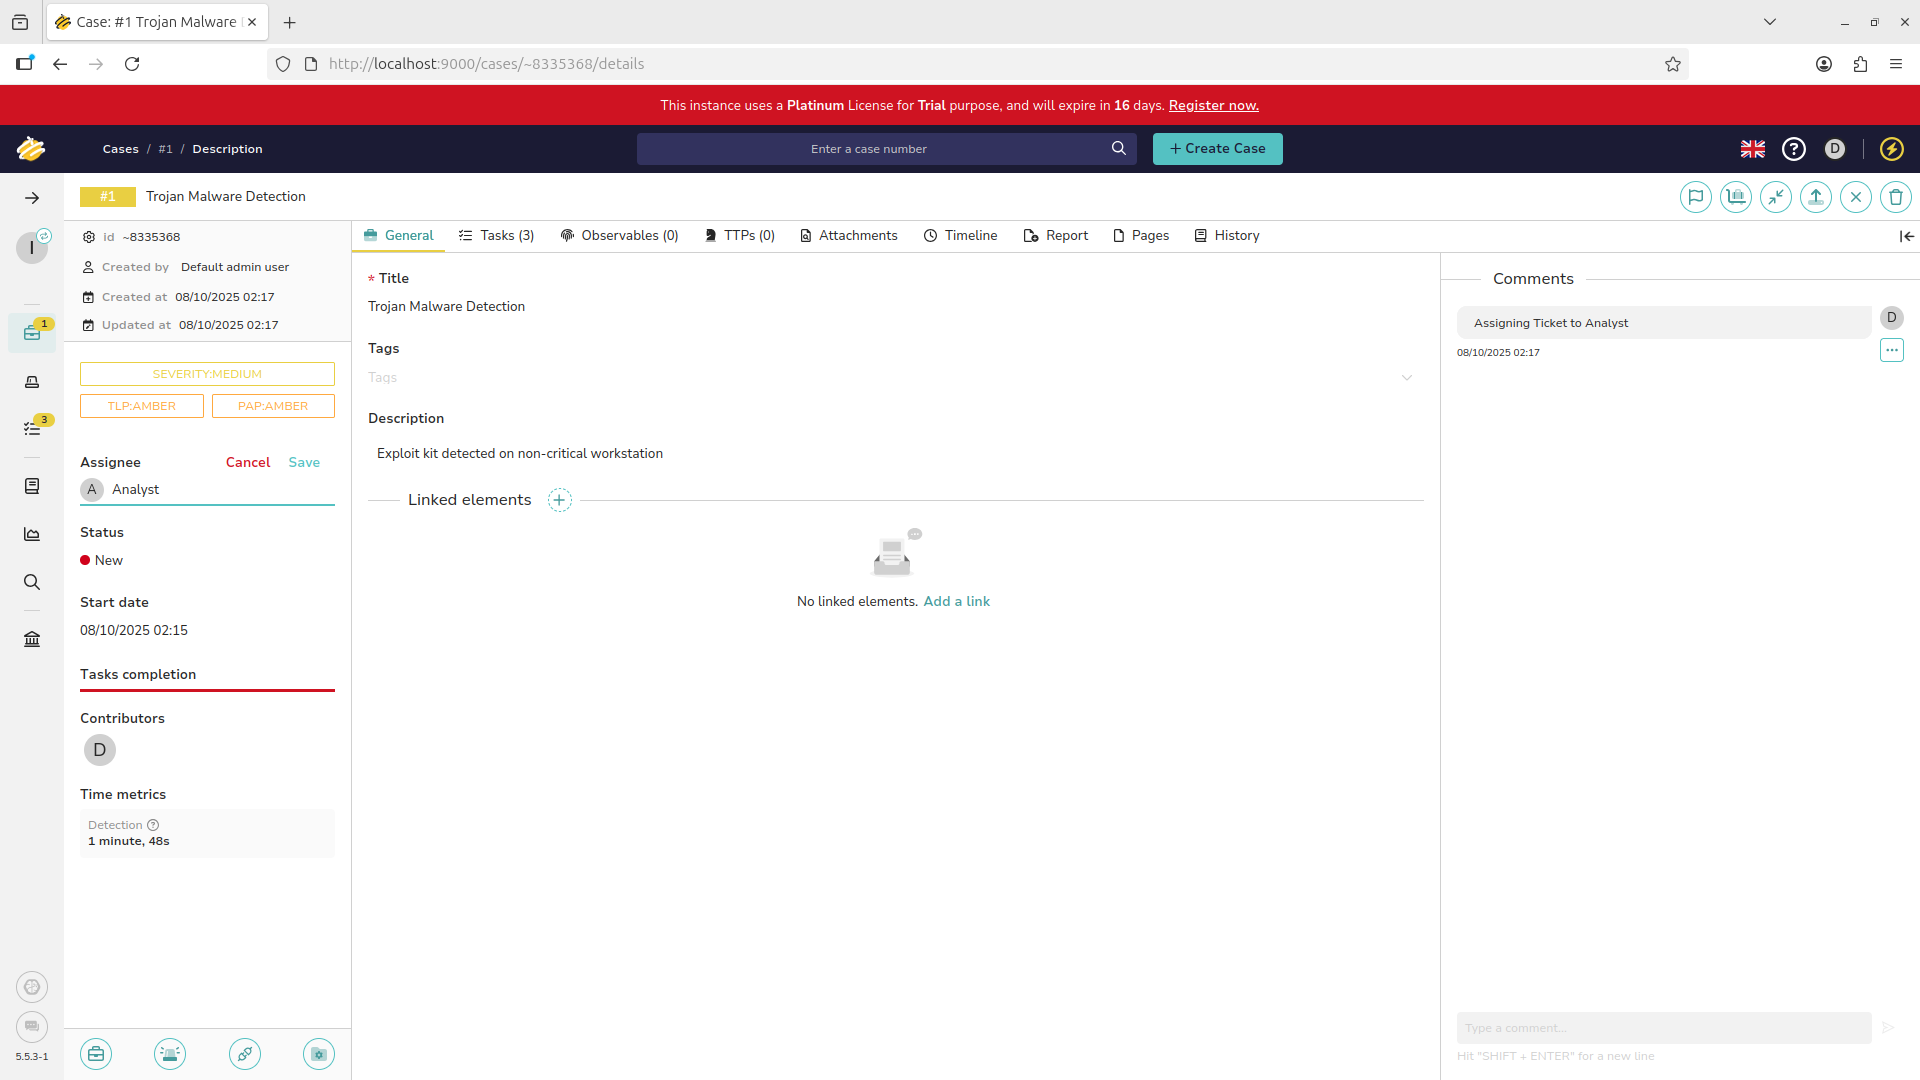This screenshot has width=1920, height=1080.
Task: Click the close case X icon
Action: 1855,197
